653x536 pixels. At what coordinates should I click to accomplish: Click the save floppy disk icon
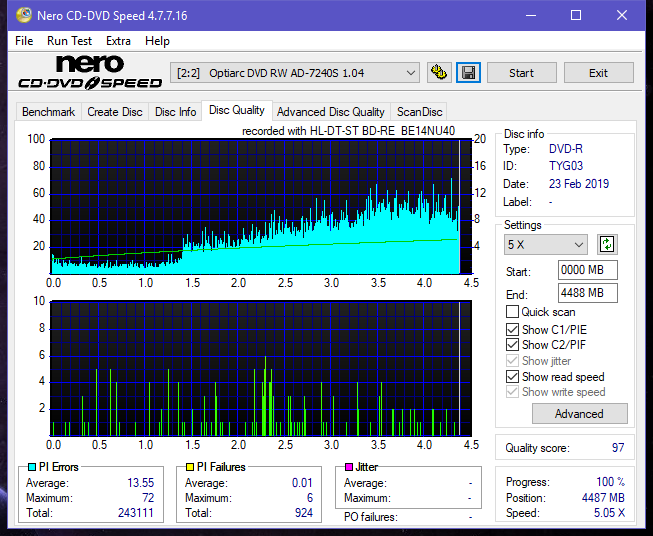[x=469, y=73]
